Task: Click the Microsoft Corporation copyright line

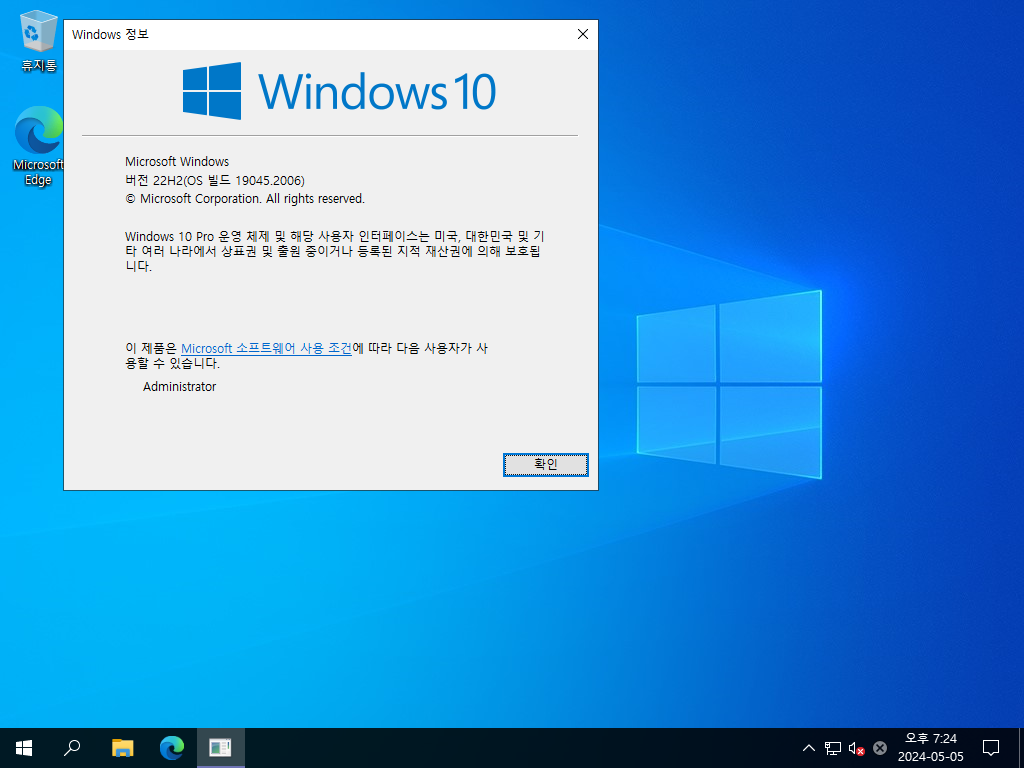Action: point(245,199)
